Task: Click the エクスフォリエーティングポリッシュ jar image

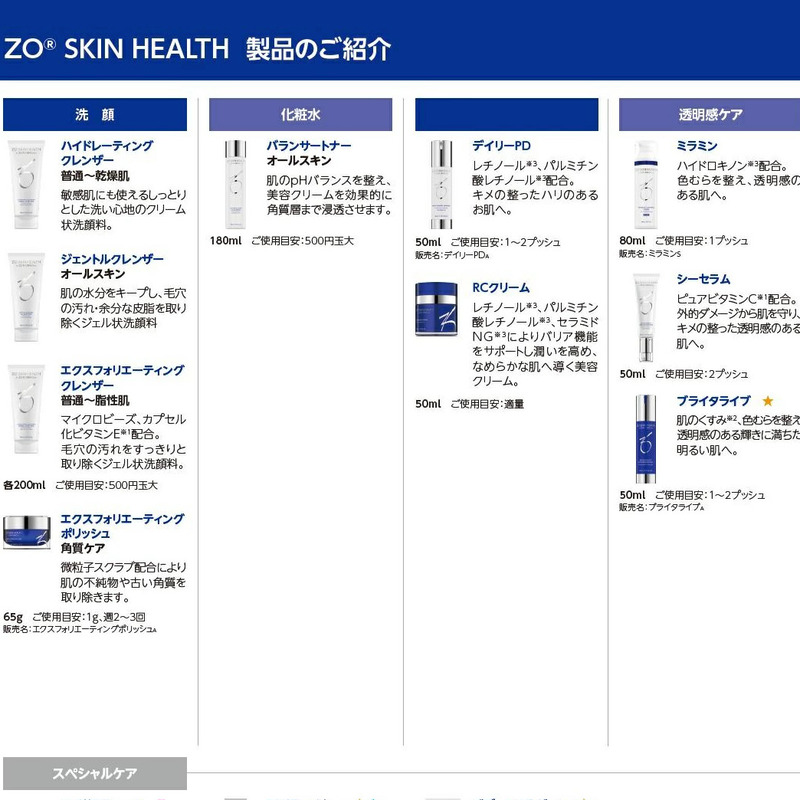Action: pos(27,532)
